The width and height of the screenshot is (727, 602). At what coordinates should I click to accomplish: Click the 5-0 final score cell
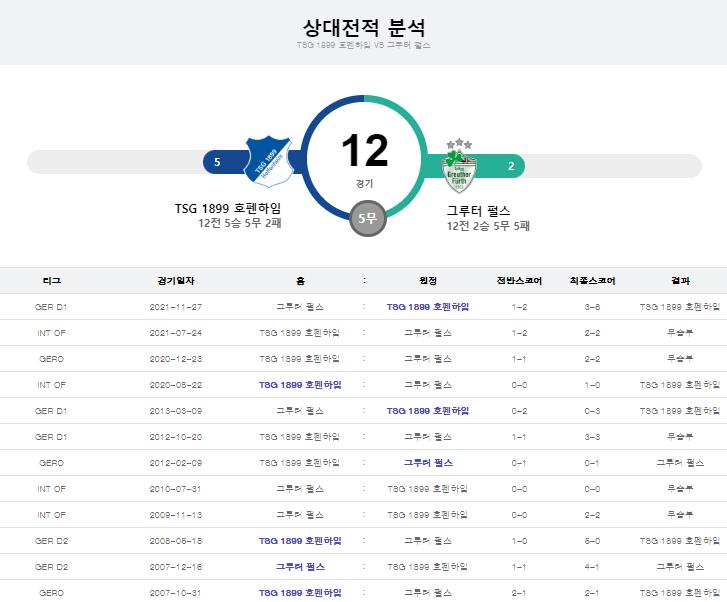(593, 541)
